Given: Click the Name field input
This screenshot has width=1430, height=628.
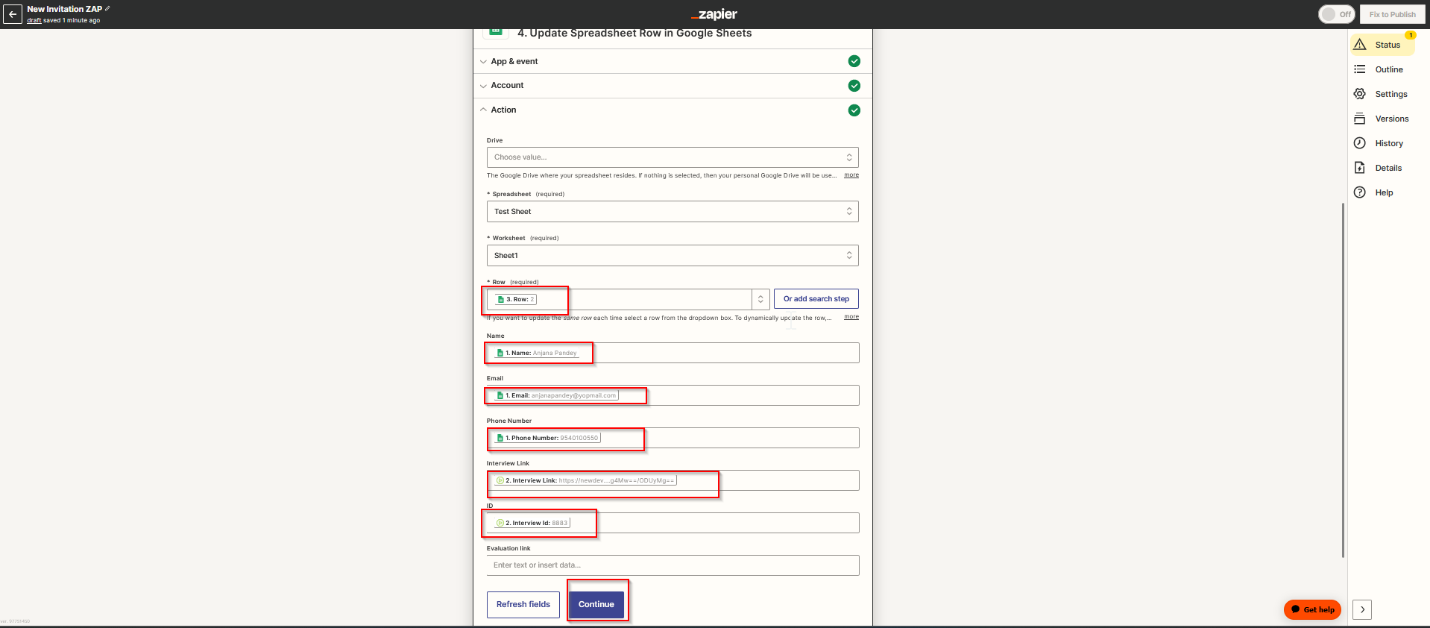Looking at the screenshot, I should click(x=673, y=353).
